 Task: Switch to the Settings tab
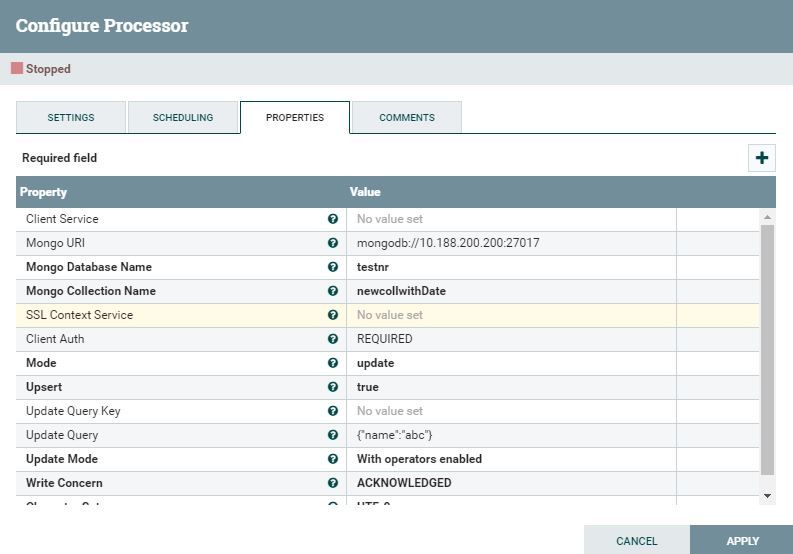[71, 118]
